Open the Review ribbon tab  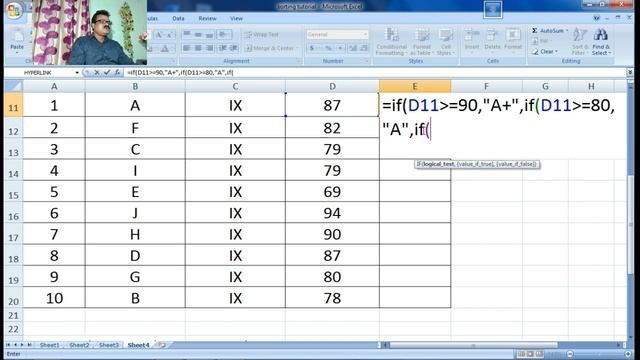point(207,18)
